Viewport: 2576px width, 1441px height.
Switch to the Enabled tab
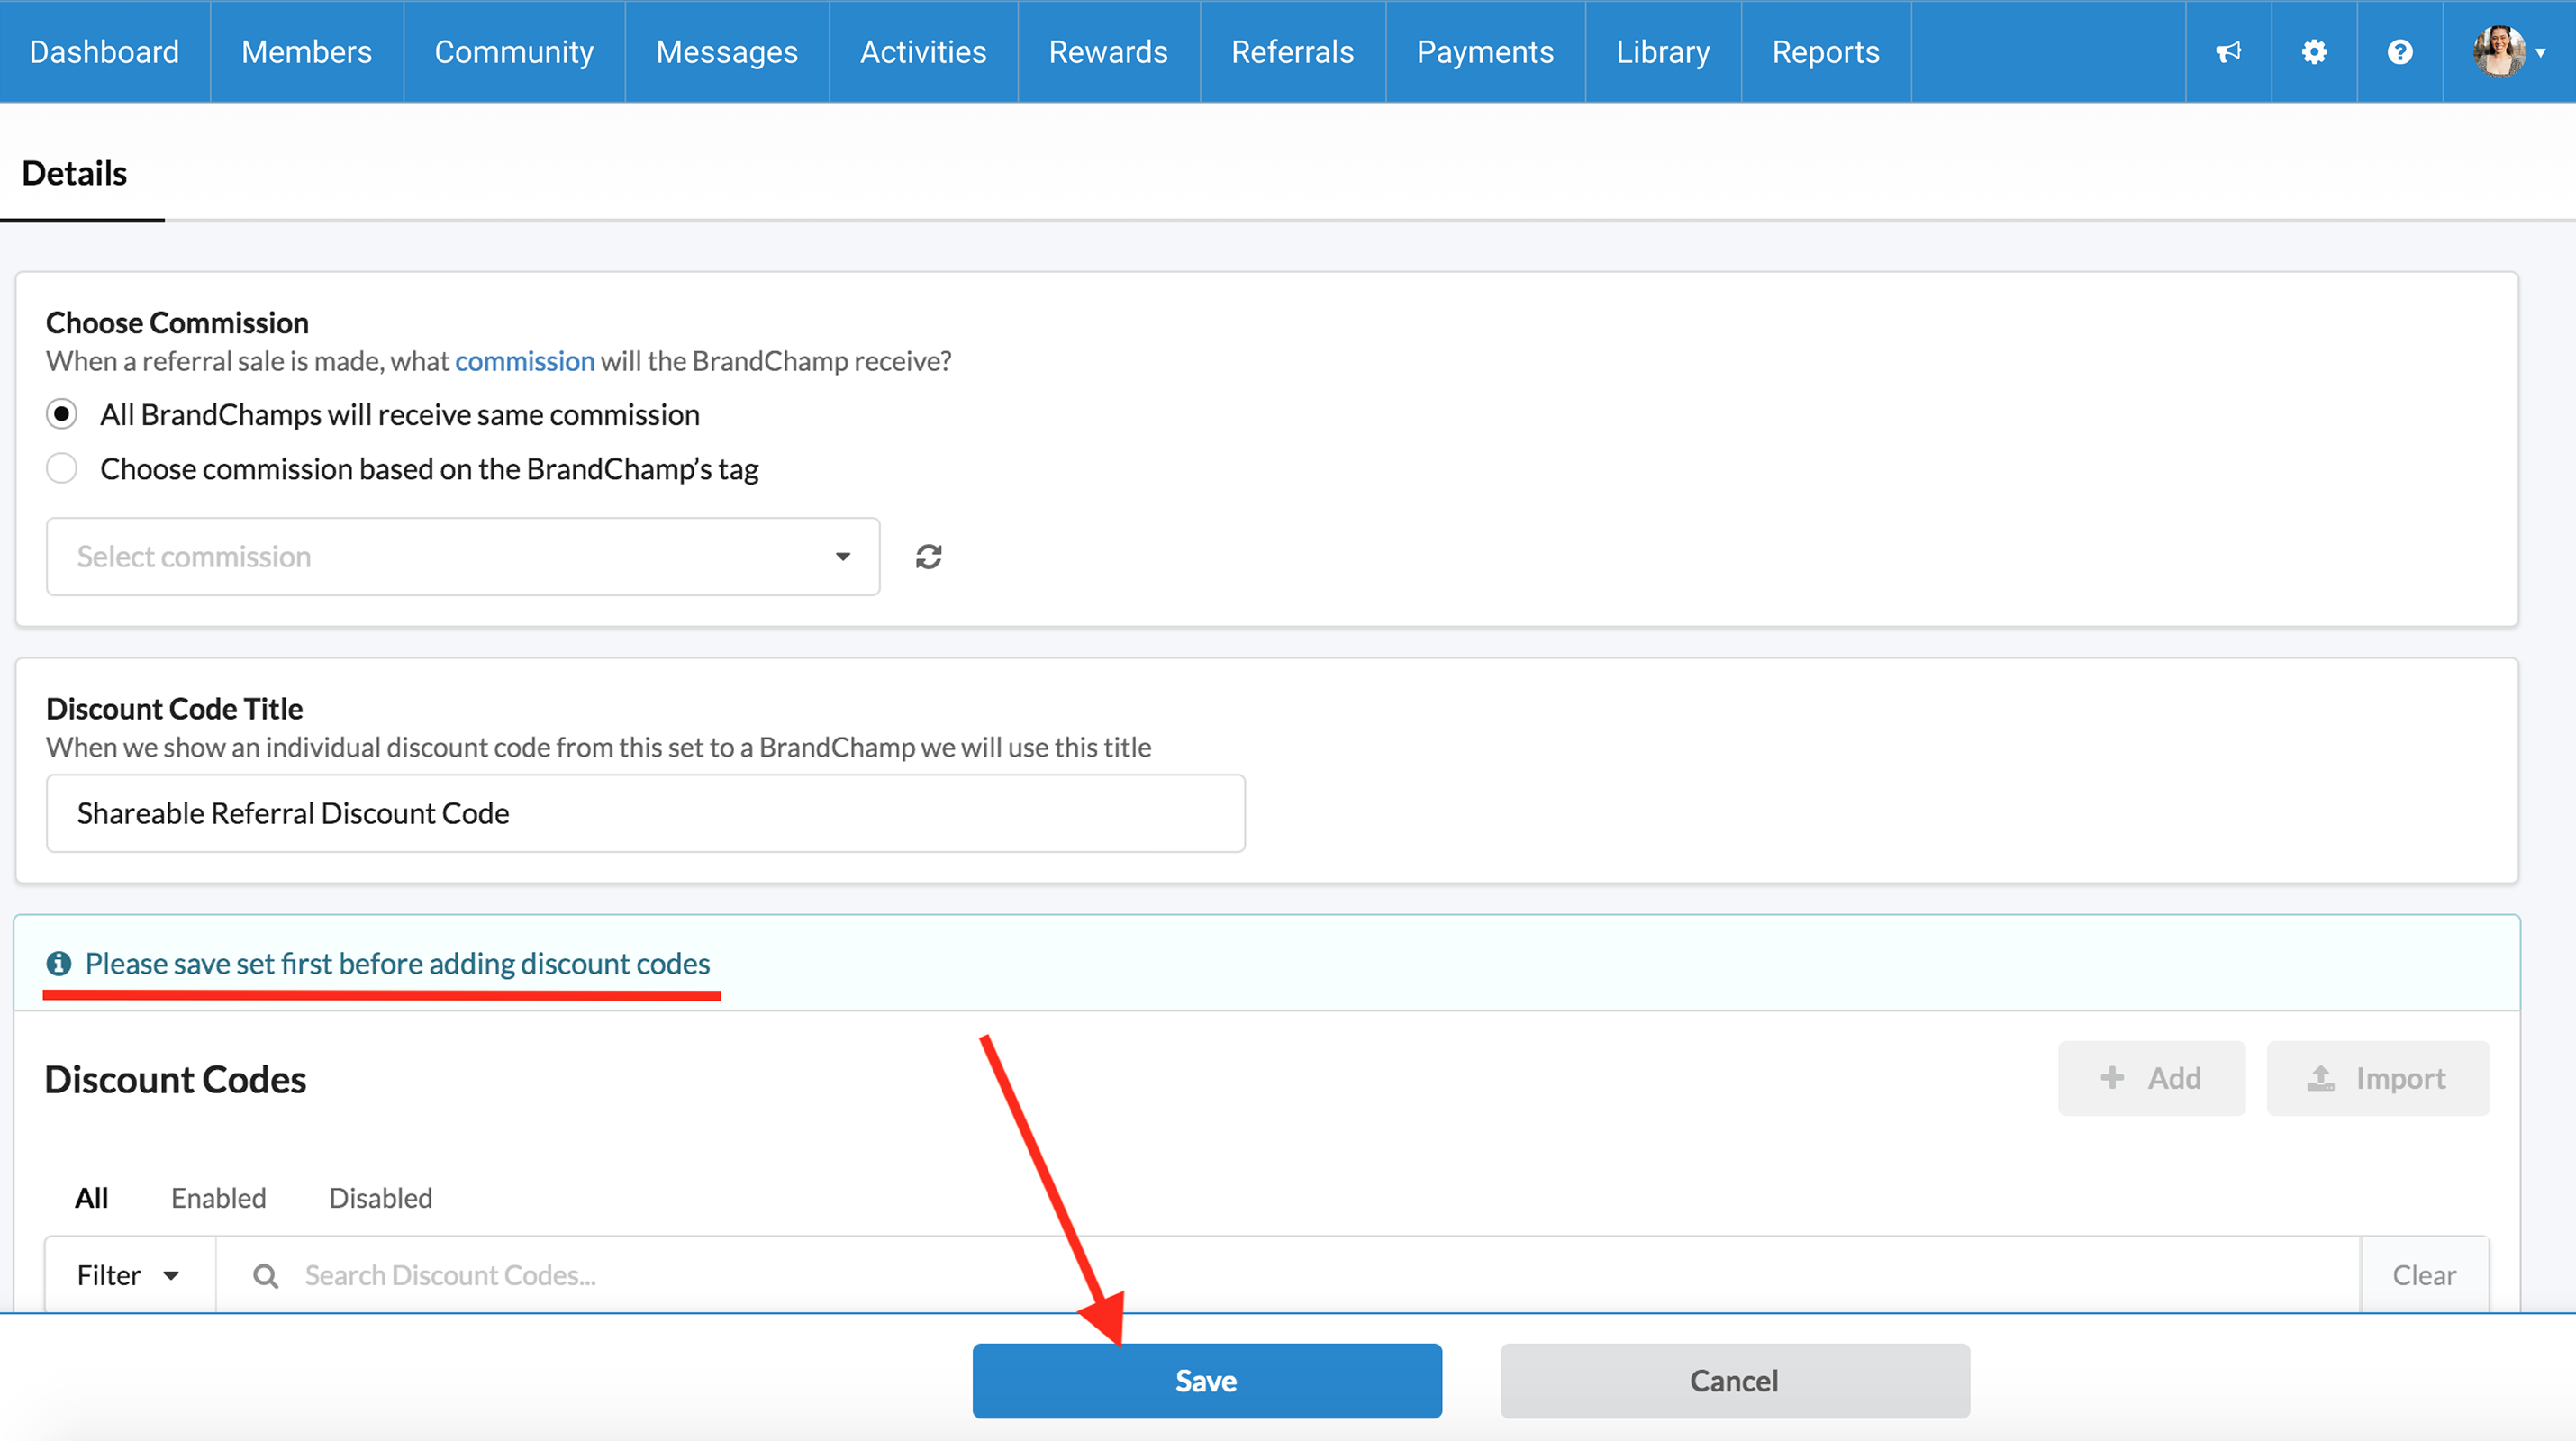tap(218, 1198)
